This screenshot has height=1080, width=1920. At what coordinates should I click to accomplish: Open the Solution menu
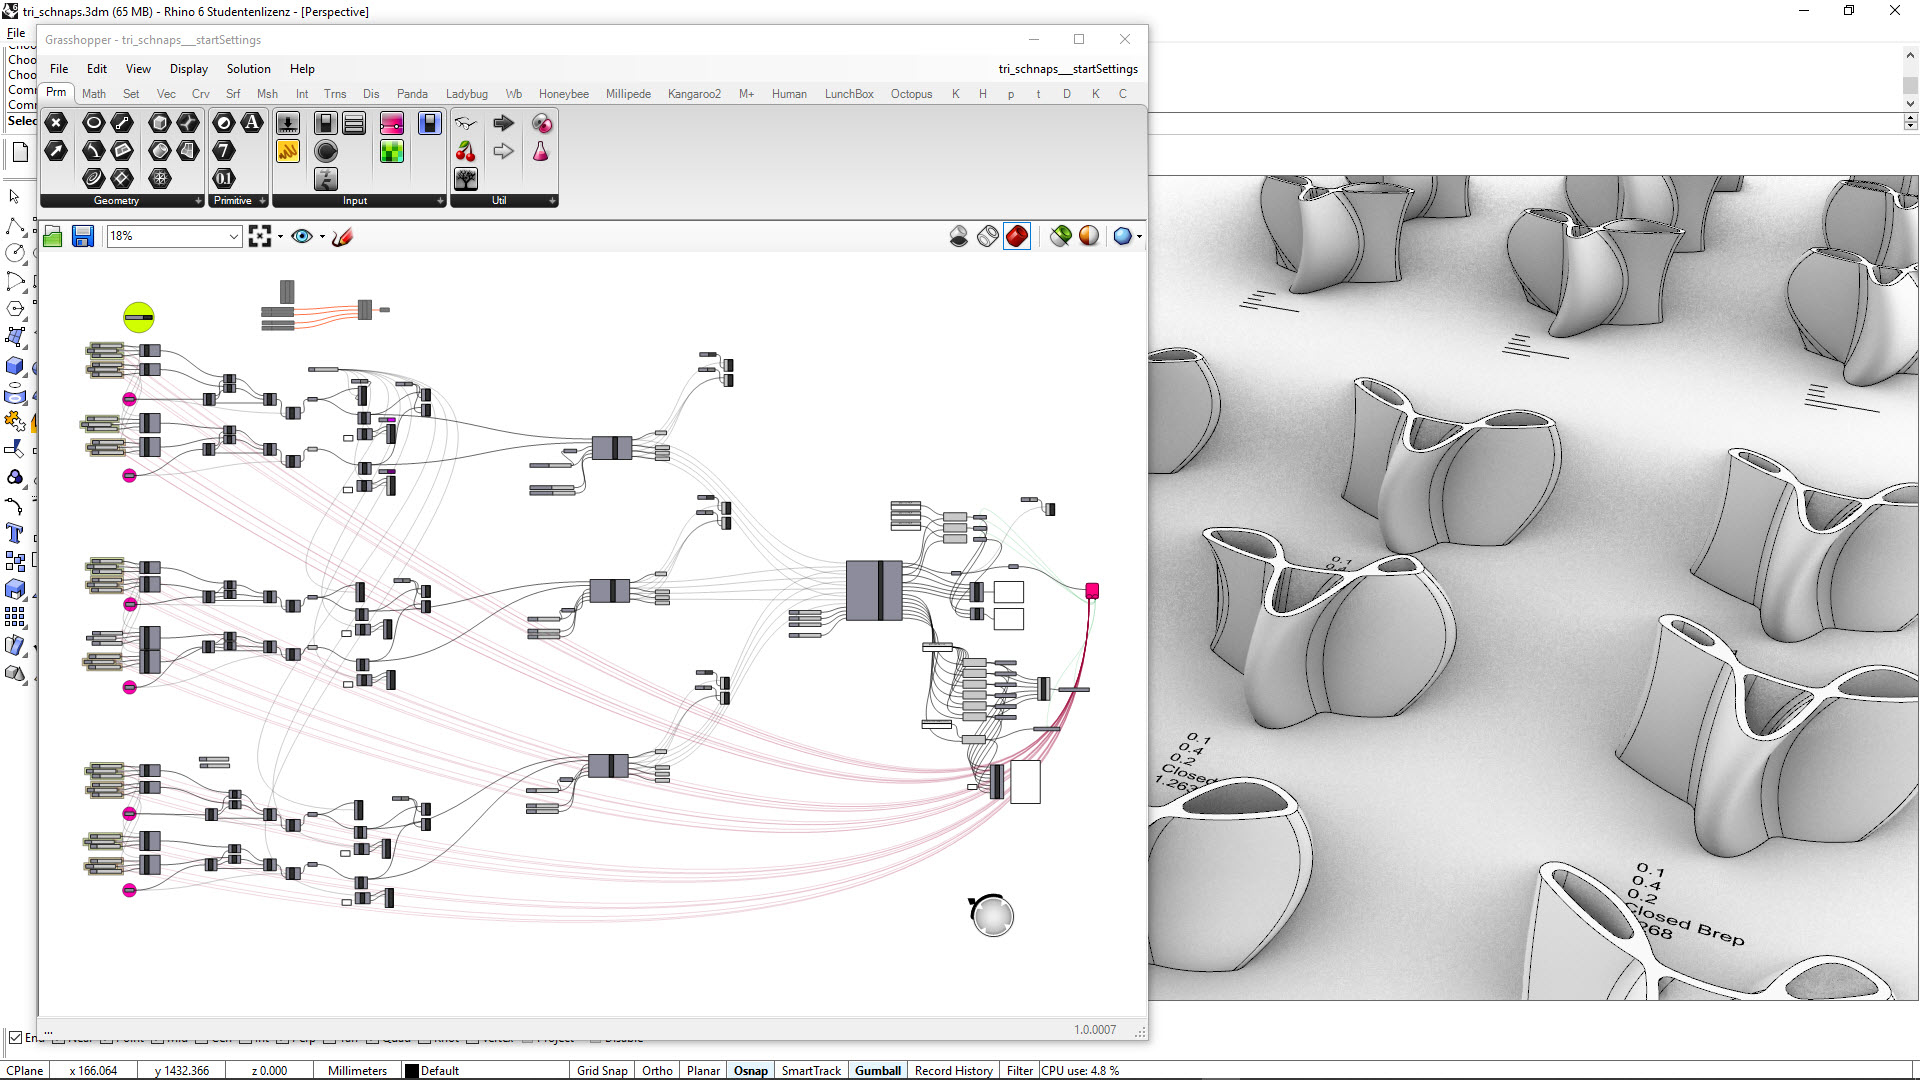[x=248, y=69]
